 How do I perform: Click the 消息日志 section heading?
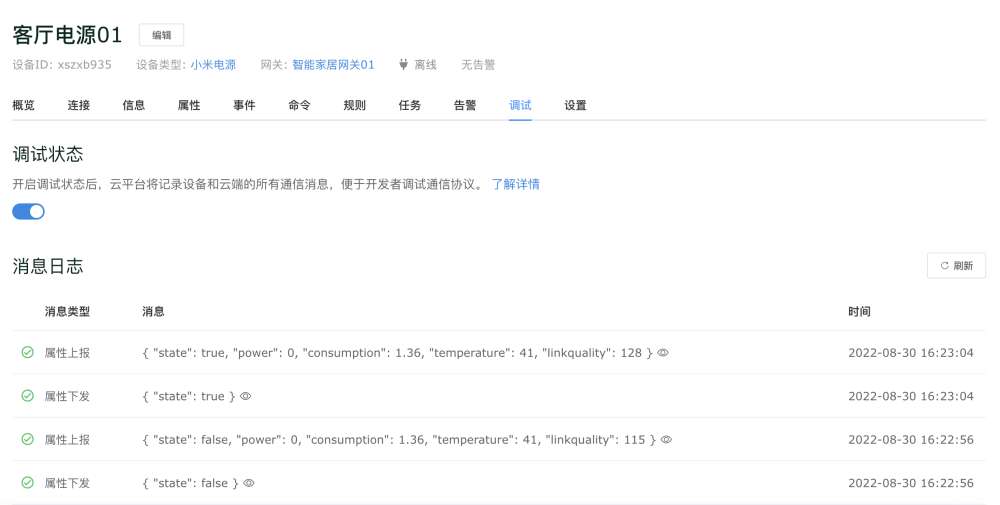pos(48,266)
